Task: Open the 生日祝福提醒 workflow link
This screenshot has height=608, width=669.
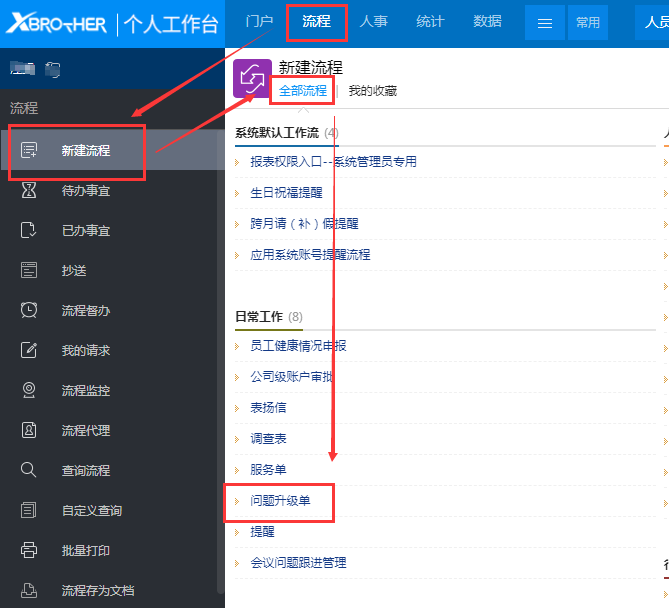Action: pos(286,193)
